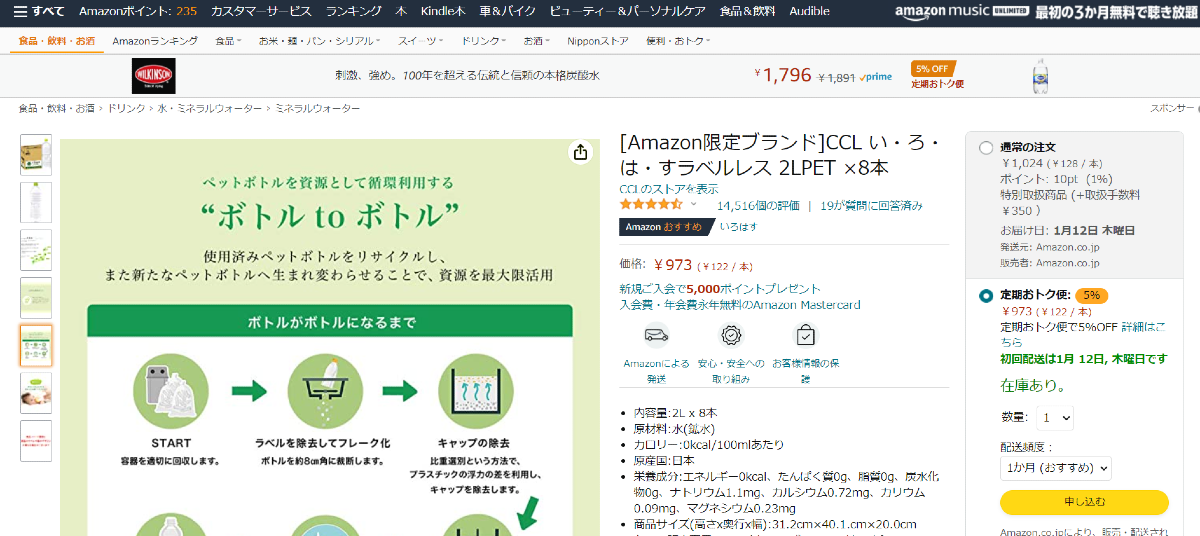This screenshot has width=1200, height=536.
Task: Open 19が質問に回答済み link
Action: [871, 205]
